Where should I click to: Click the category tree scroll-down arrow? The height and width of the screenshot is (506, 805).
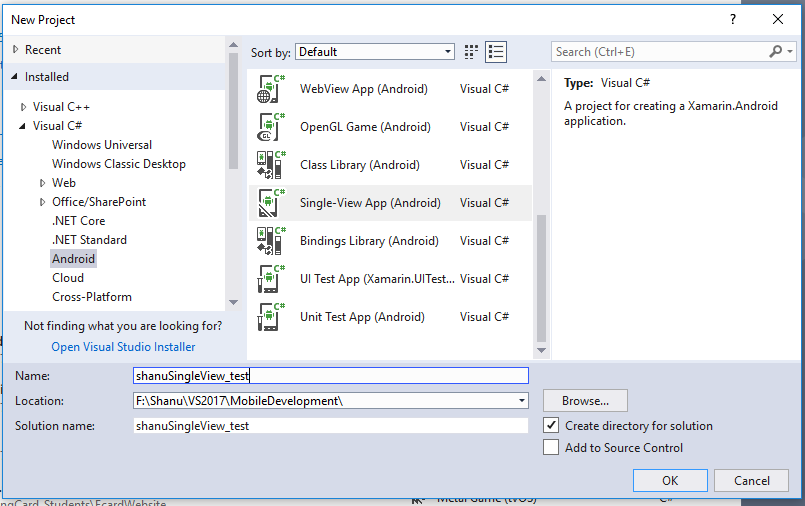click(234, 302)
